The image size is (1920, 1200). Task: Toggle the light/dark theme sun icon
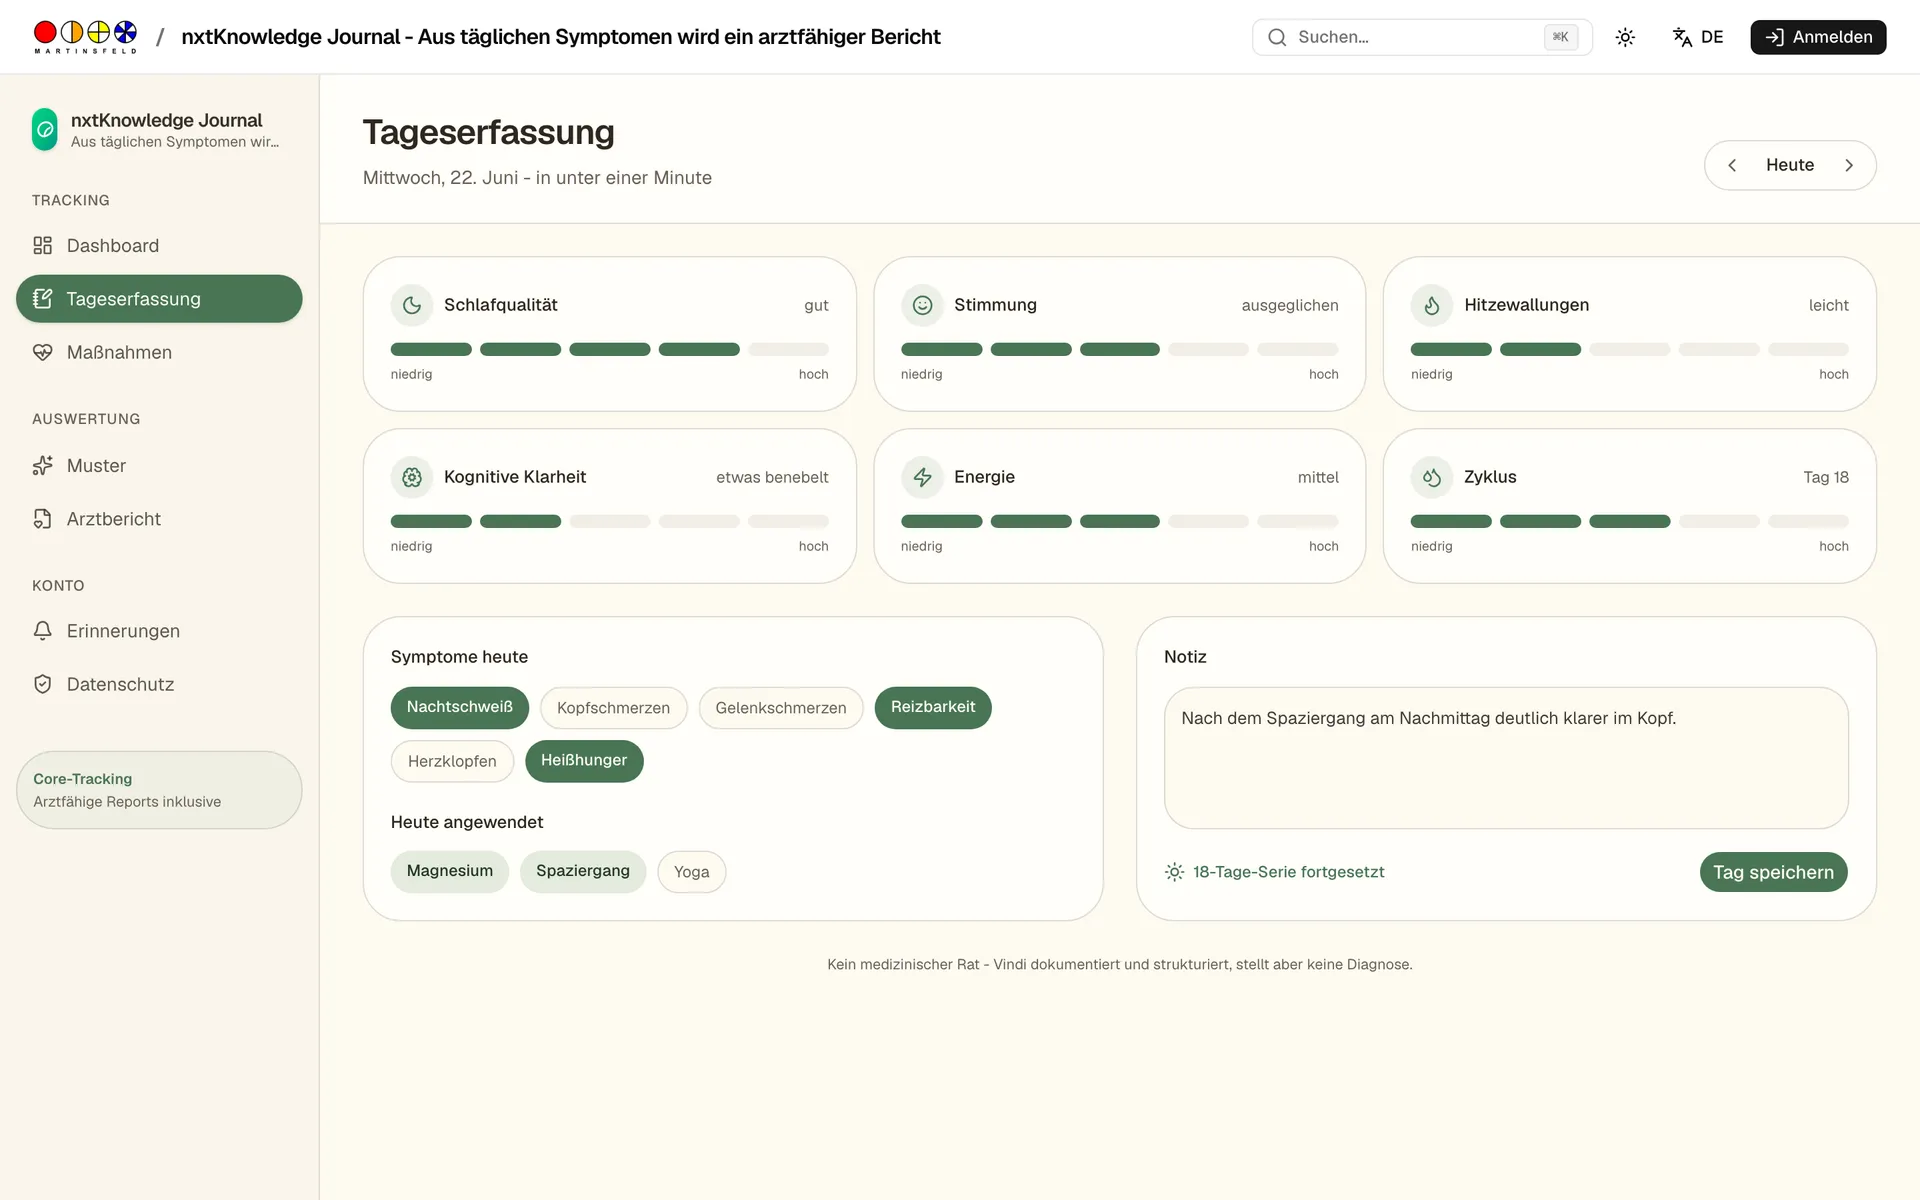click(x=1625, y=37)
